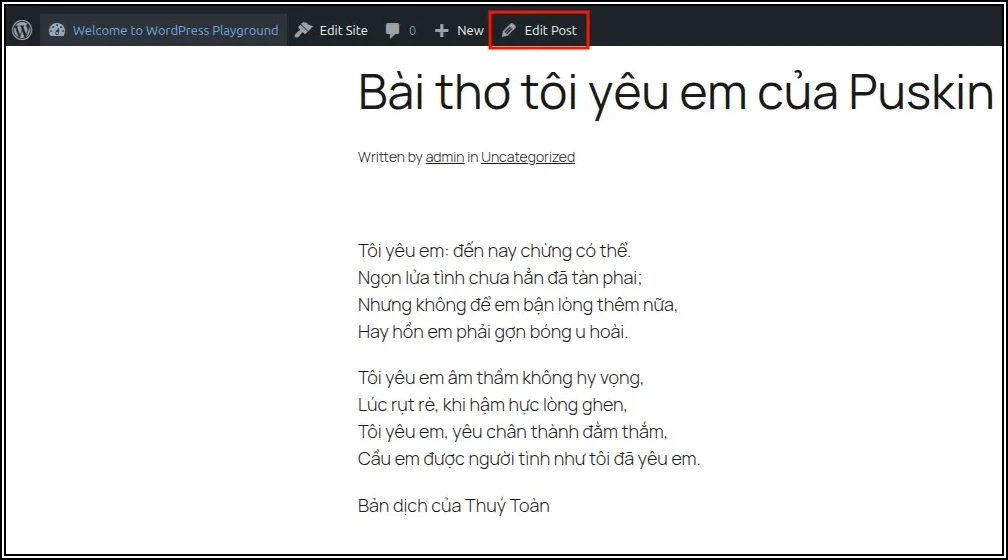Open the admin author link
Image resolution: width=1008 pixels, height=560 pixels.
pos(444,157)
